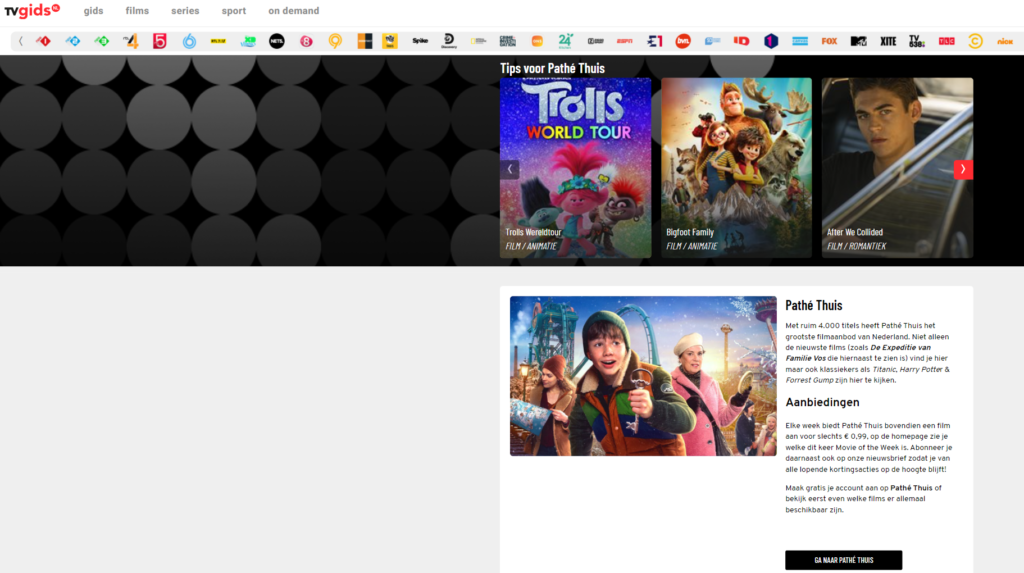Choose the BVN channel logo
This screenshot has height=573, width=1024.
coord(683,41)
